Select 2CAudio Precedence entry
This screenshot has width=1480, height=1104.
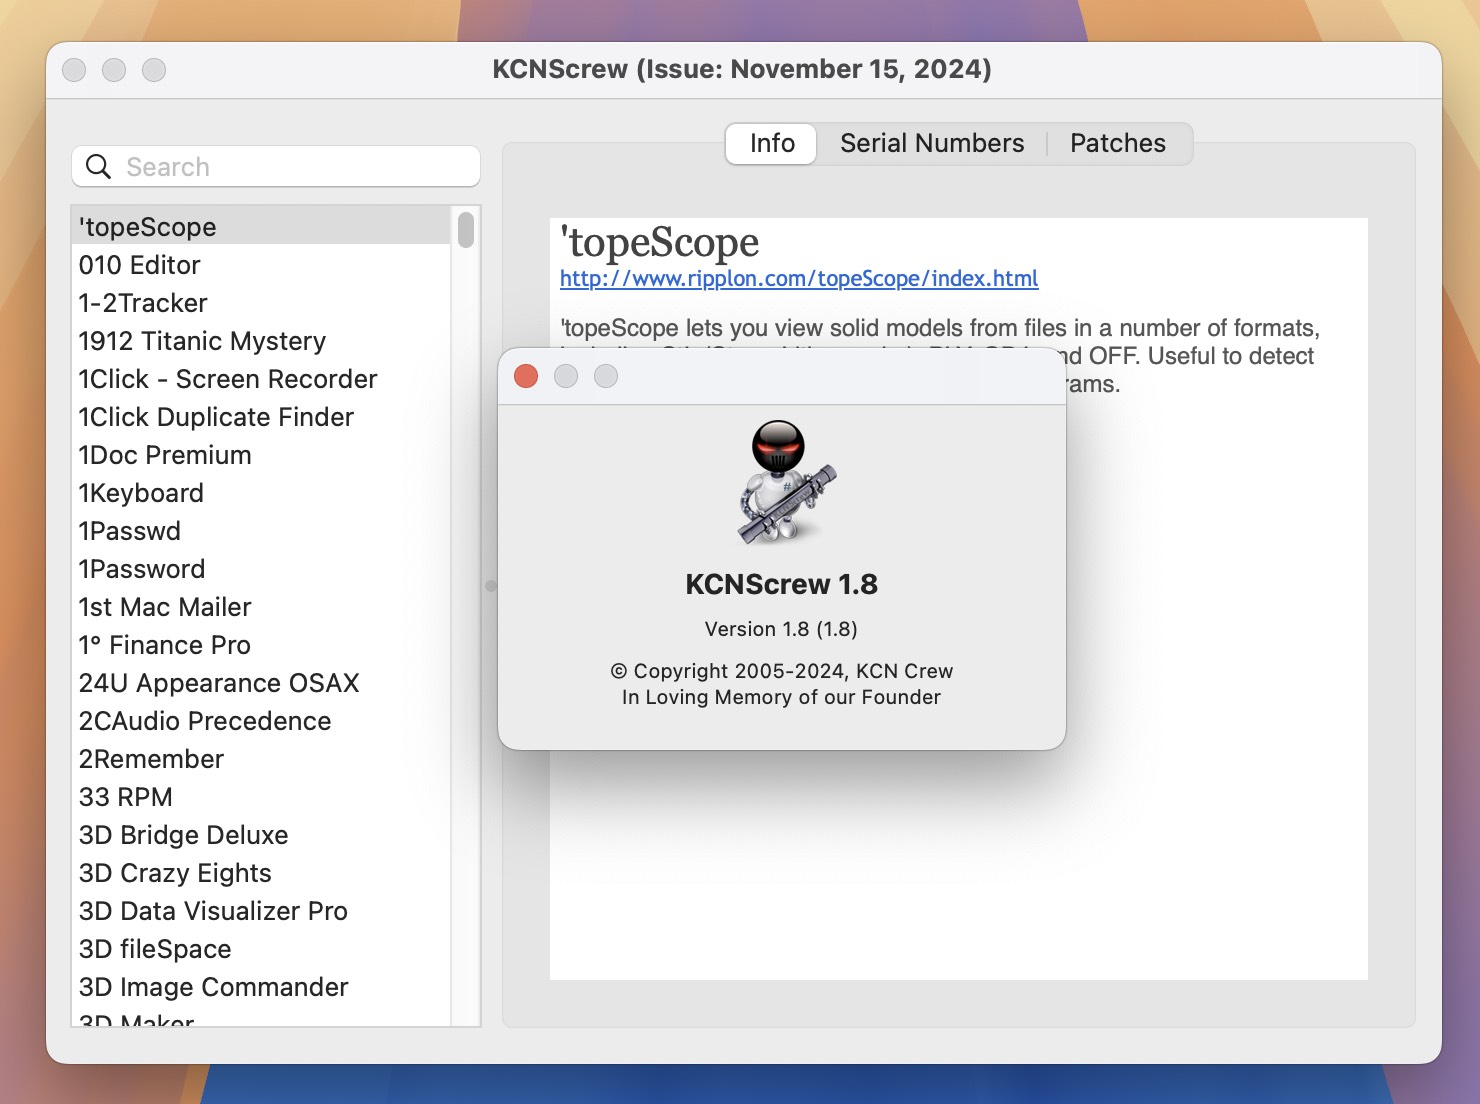pos(262,721)
